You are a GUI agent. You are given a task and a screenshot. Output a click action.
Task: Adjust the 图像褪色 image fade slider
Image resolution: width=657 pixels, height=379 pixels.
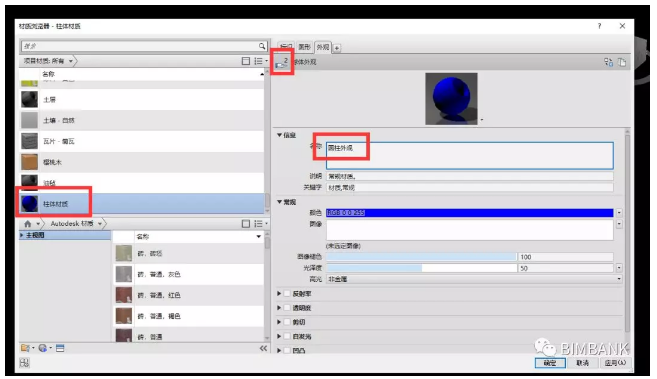[x=421, y=257]
